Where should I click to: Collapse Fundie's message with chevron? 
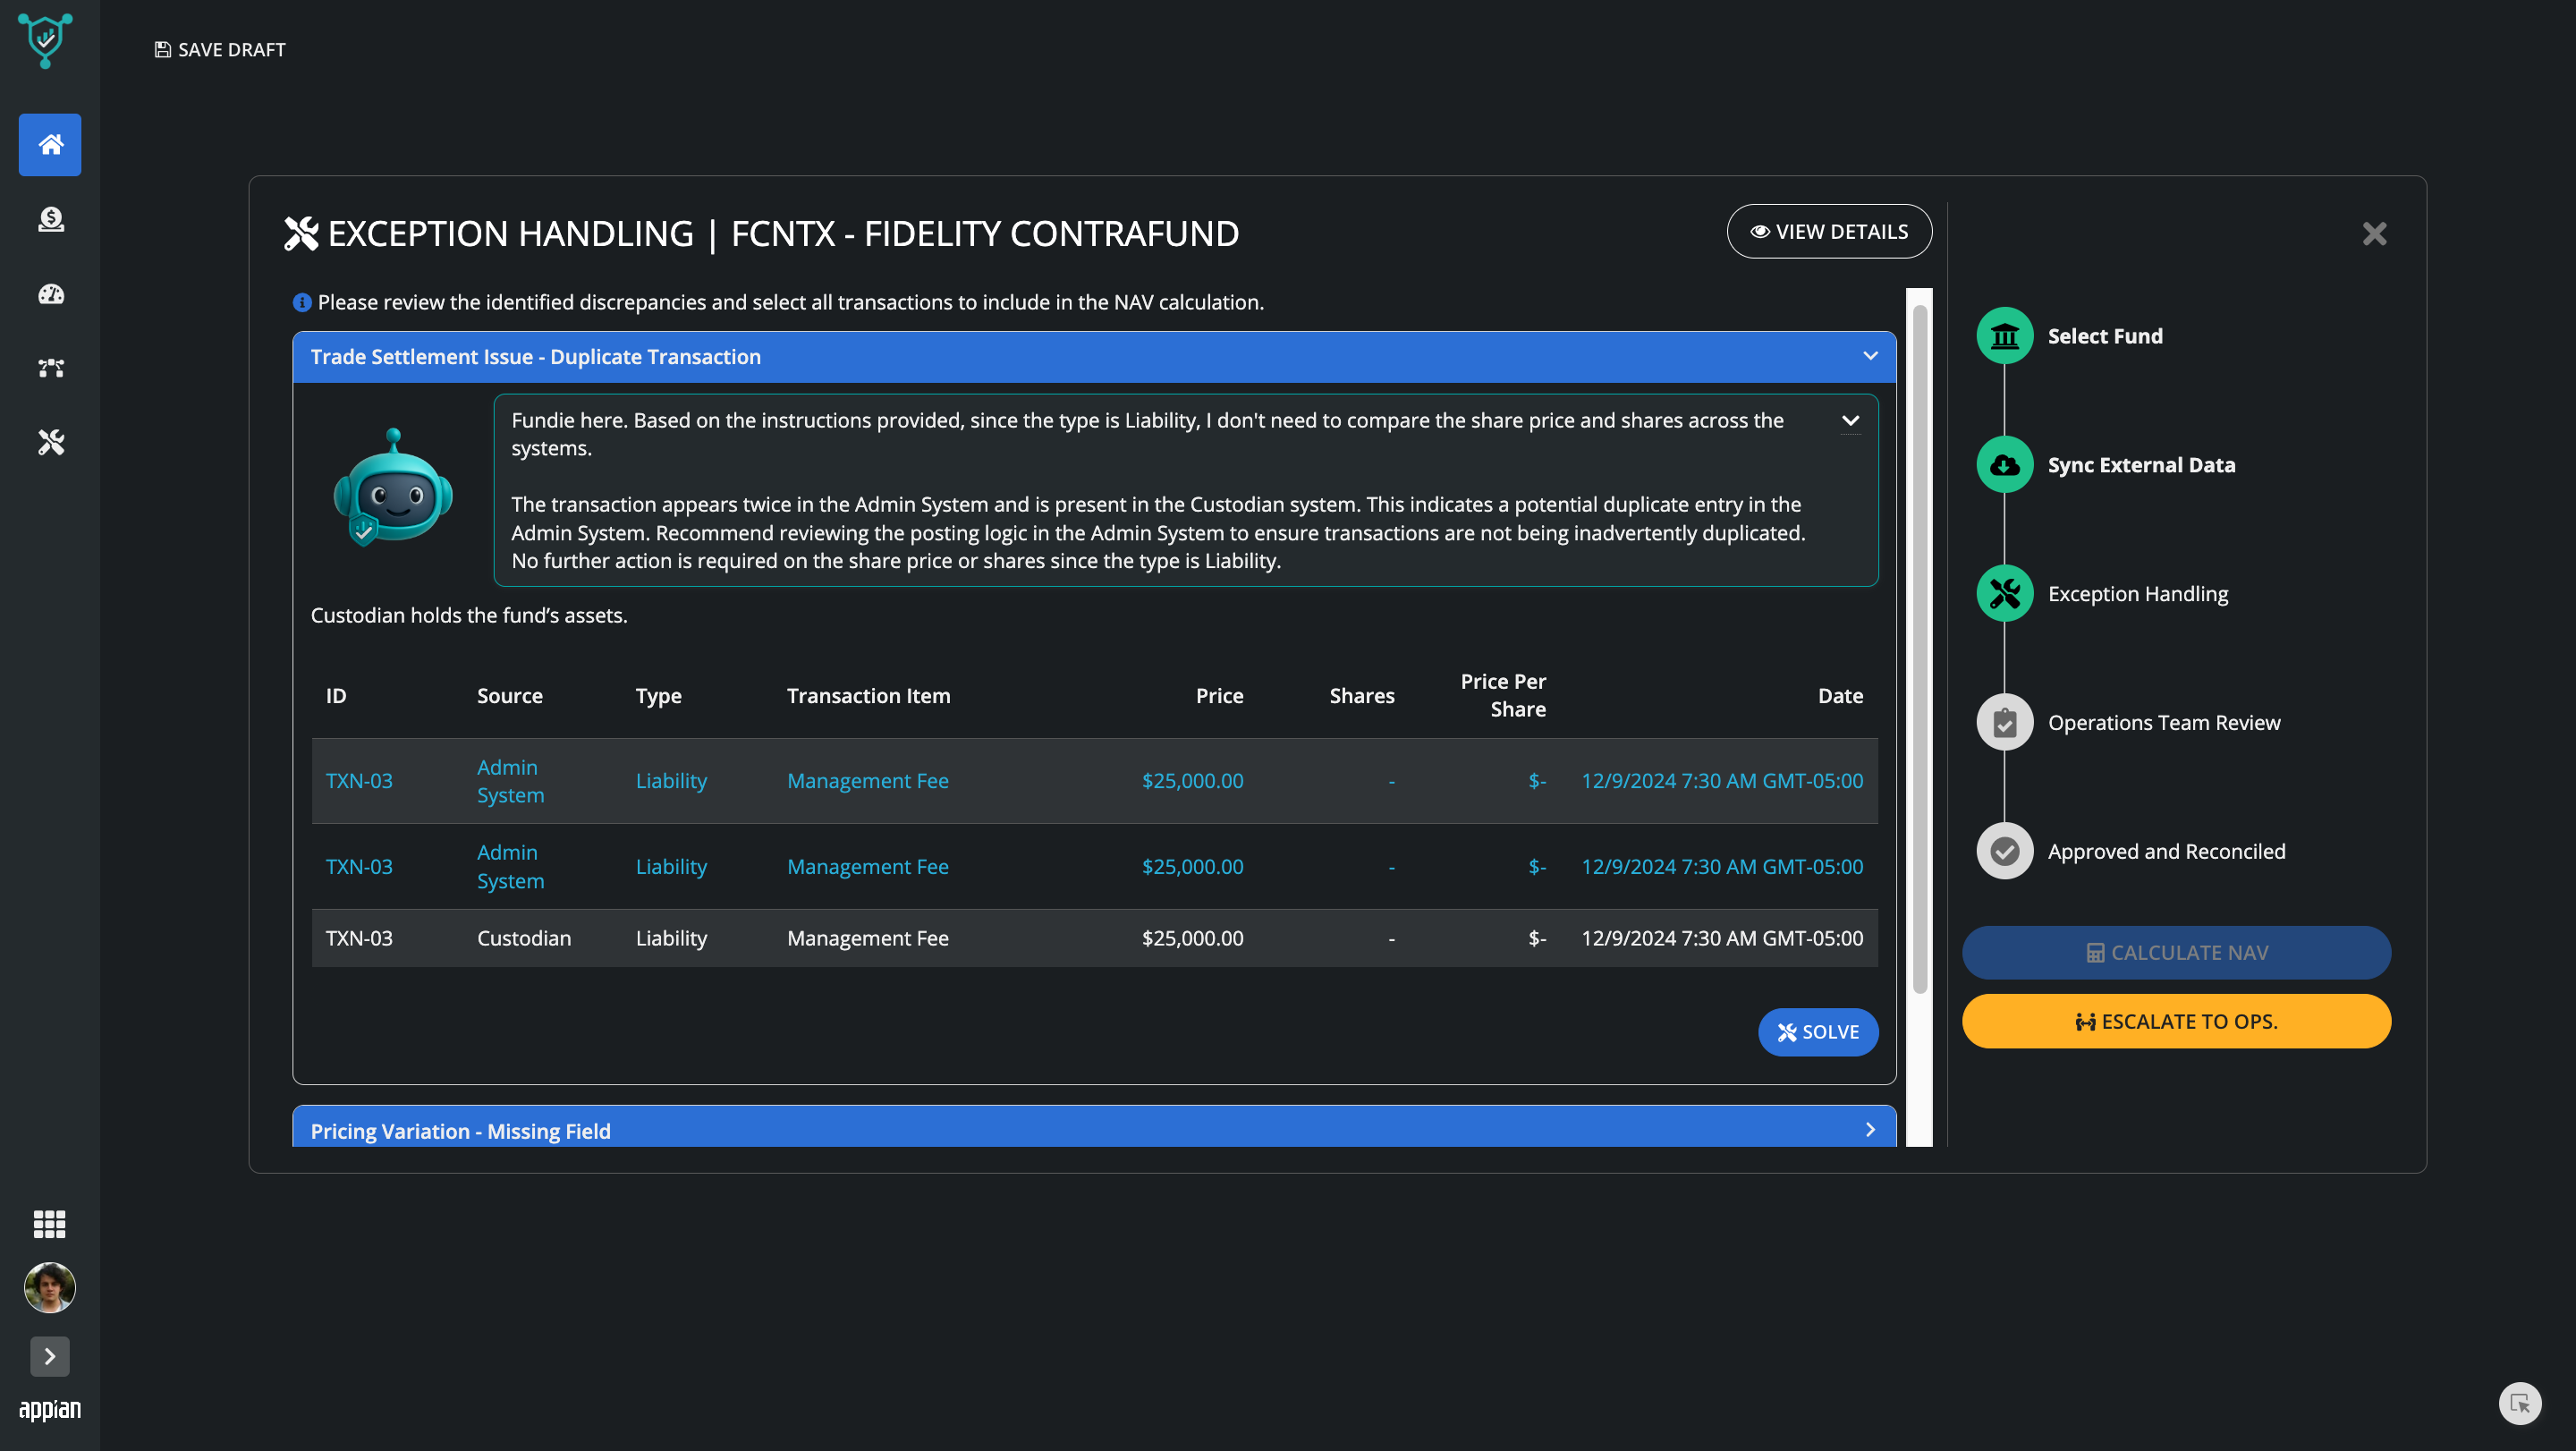coord(1850,421)
